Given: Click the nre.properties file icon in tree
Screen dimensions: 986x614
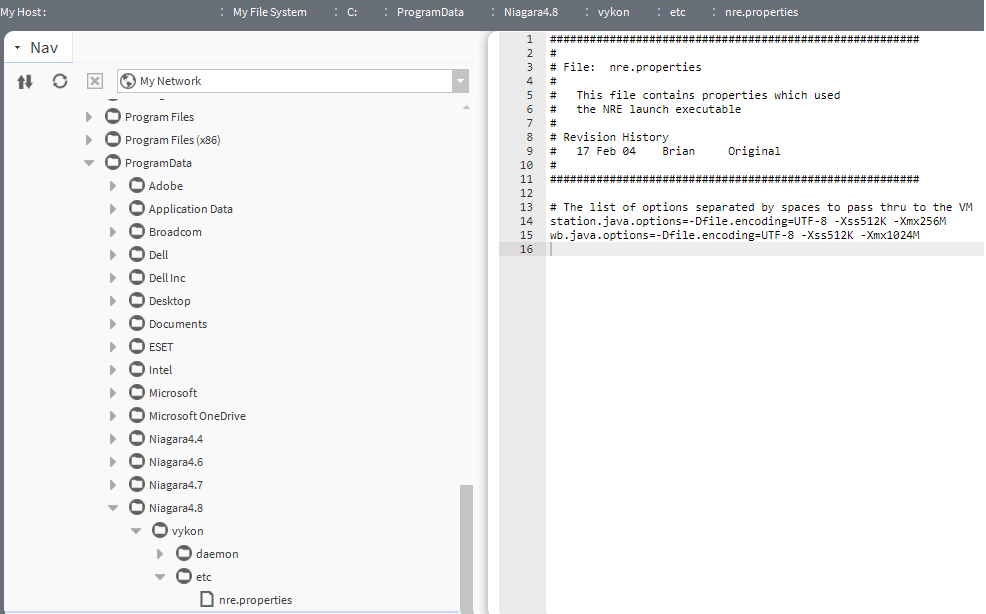Looking at the screenshot, I should click(x=207, y=599).
